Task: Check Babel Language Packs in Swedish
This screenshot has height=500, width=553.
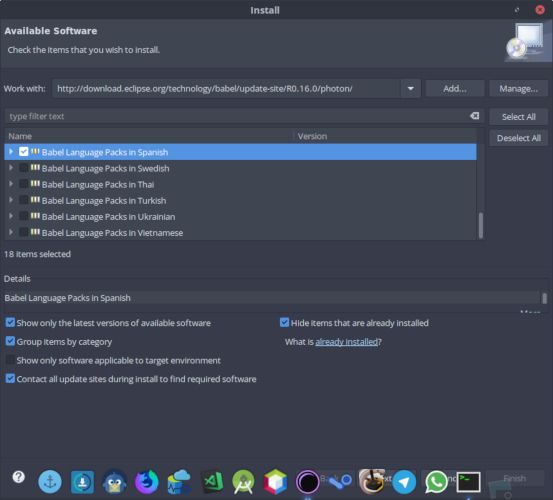Action: coord(24,168)
